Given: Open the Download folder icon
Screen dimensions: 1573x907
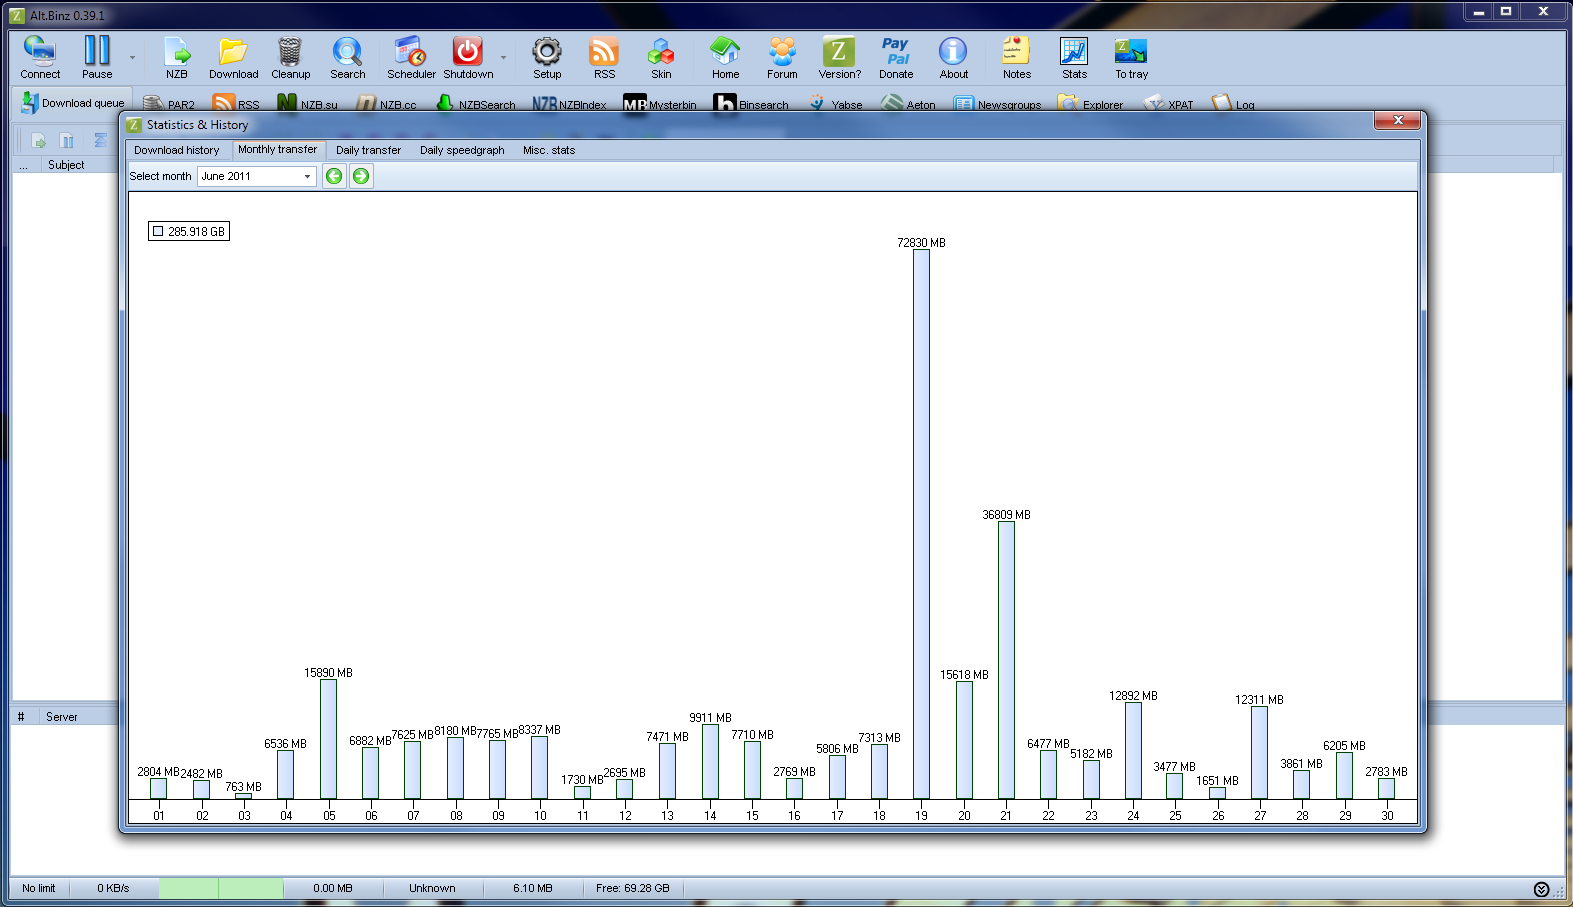Looking at the screenshot, I should pos(233,57).
